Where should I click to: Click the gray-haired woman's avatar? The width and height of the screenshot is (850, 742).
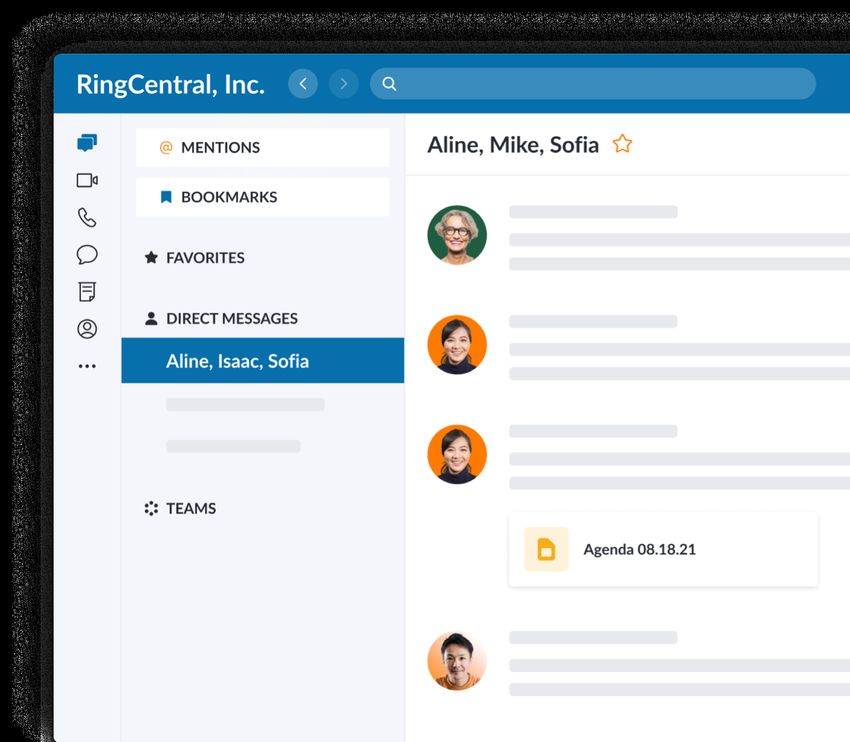[457, 235]
